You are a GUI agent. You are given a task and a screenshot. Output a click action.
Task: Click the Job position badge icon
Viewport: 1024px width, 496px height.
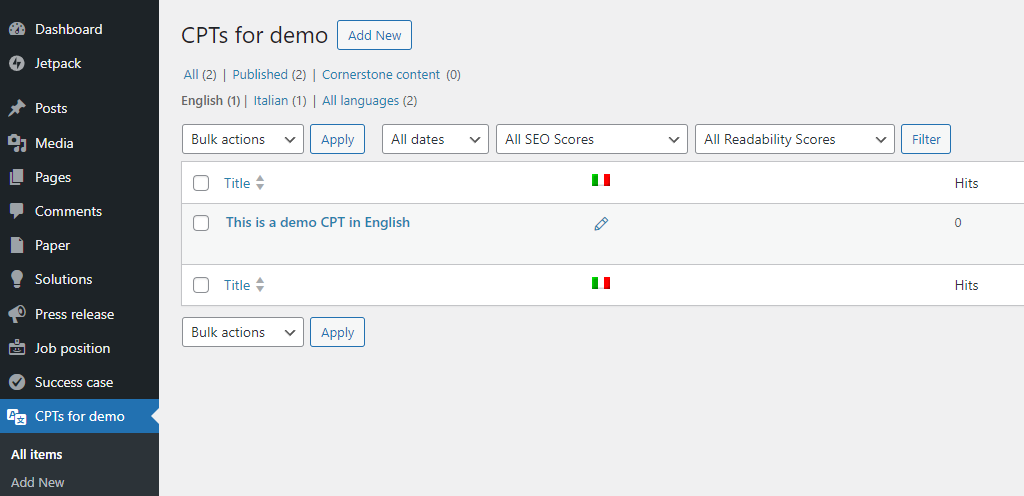click(x=17, y=348)
